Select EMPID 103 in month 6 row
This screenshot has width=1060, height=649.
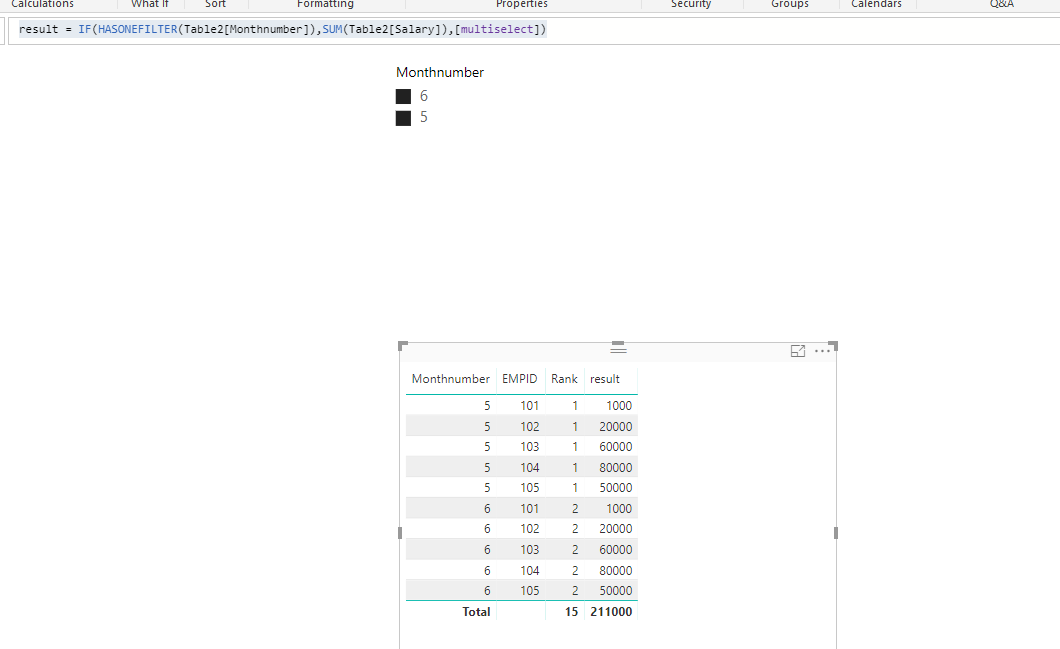[x=529, y=550]
